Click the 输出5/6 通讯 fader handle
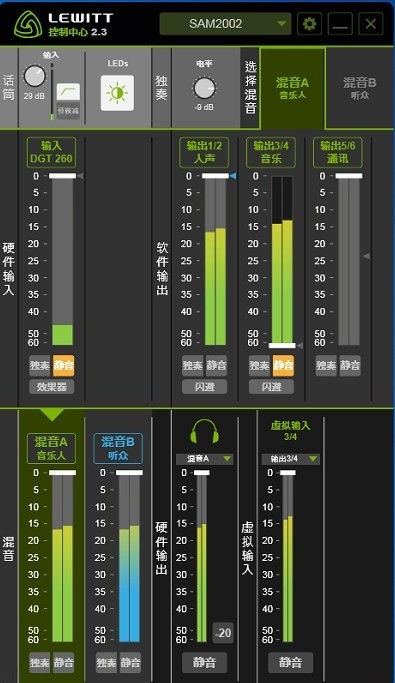This screenshot has width=395, height=683. (349, 176)
